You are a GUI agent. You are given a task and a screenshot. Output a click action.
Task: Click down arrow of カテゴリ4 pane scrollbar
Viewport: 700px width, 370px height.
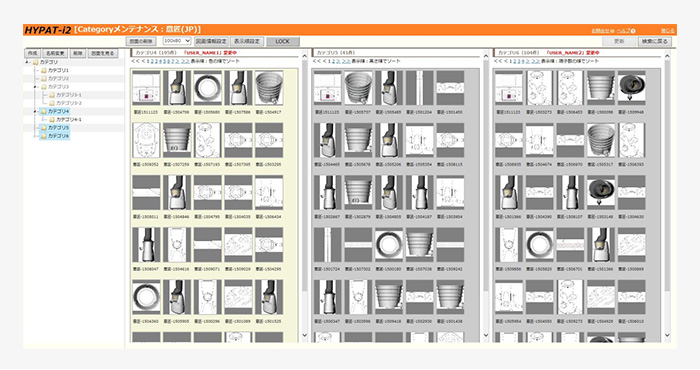coord(304,335)
